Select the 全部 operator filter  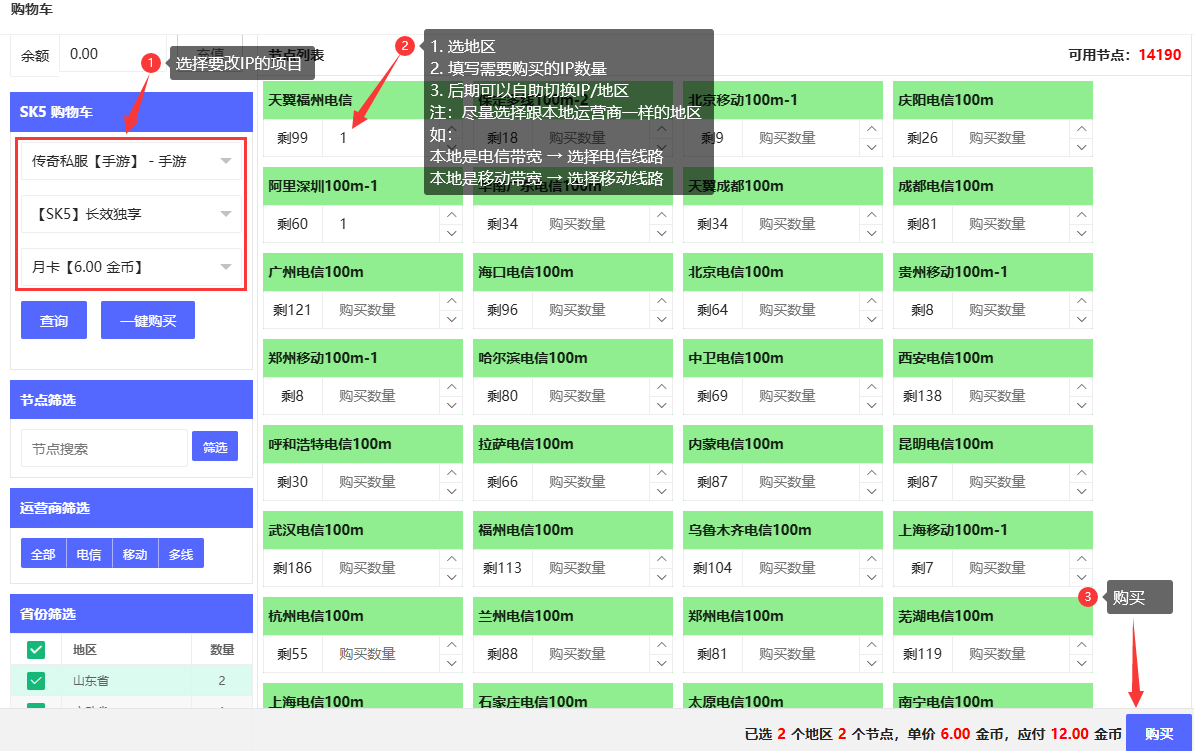coord(43,553)
